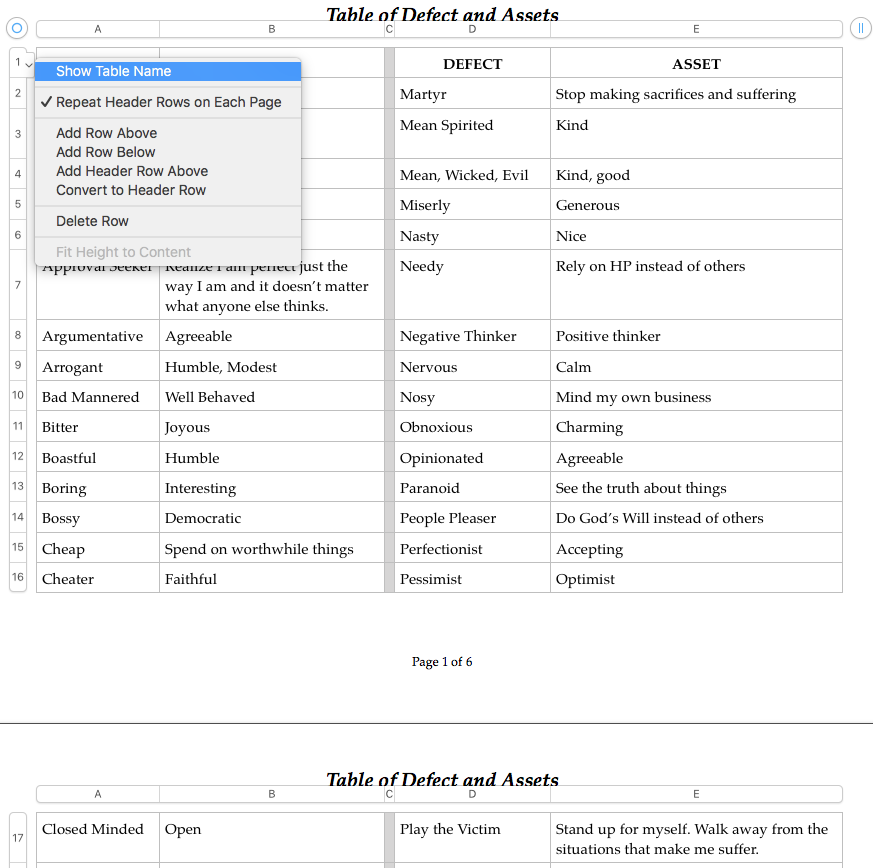Click the Bad Mannered cell
The image size is (873, 868).
point(98,396)
